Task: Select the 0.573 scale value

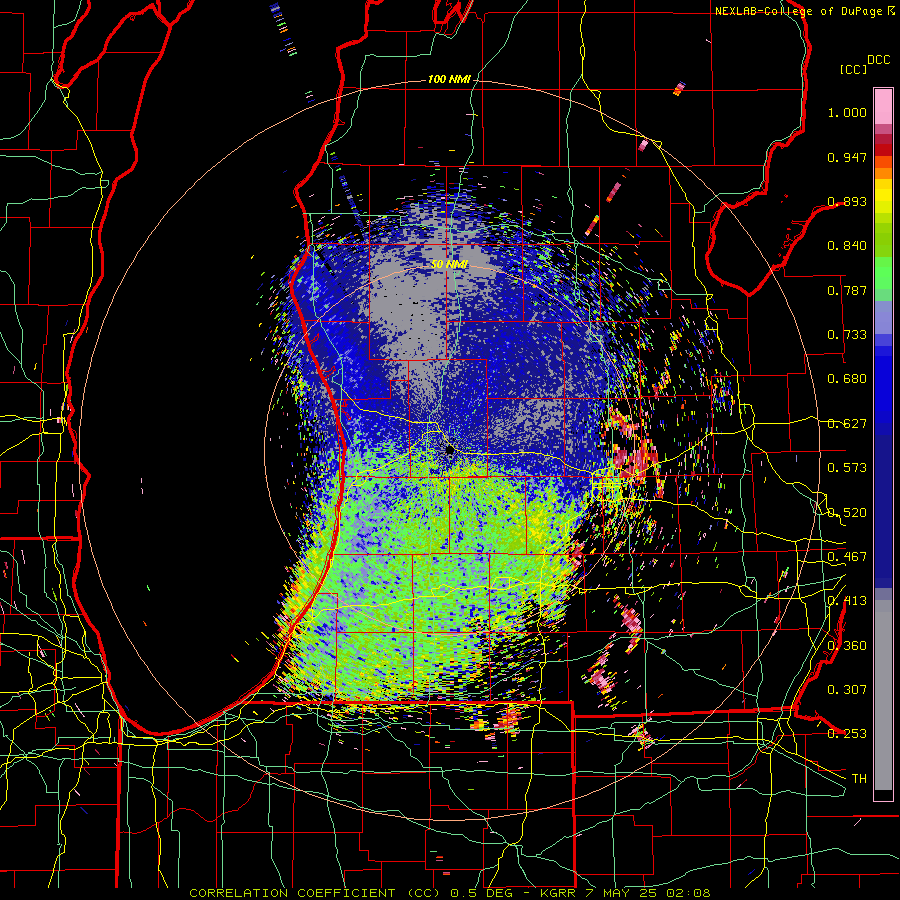Action: 847,468
